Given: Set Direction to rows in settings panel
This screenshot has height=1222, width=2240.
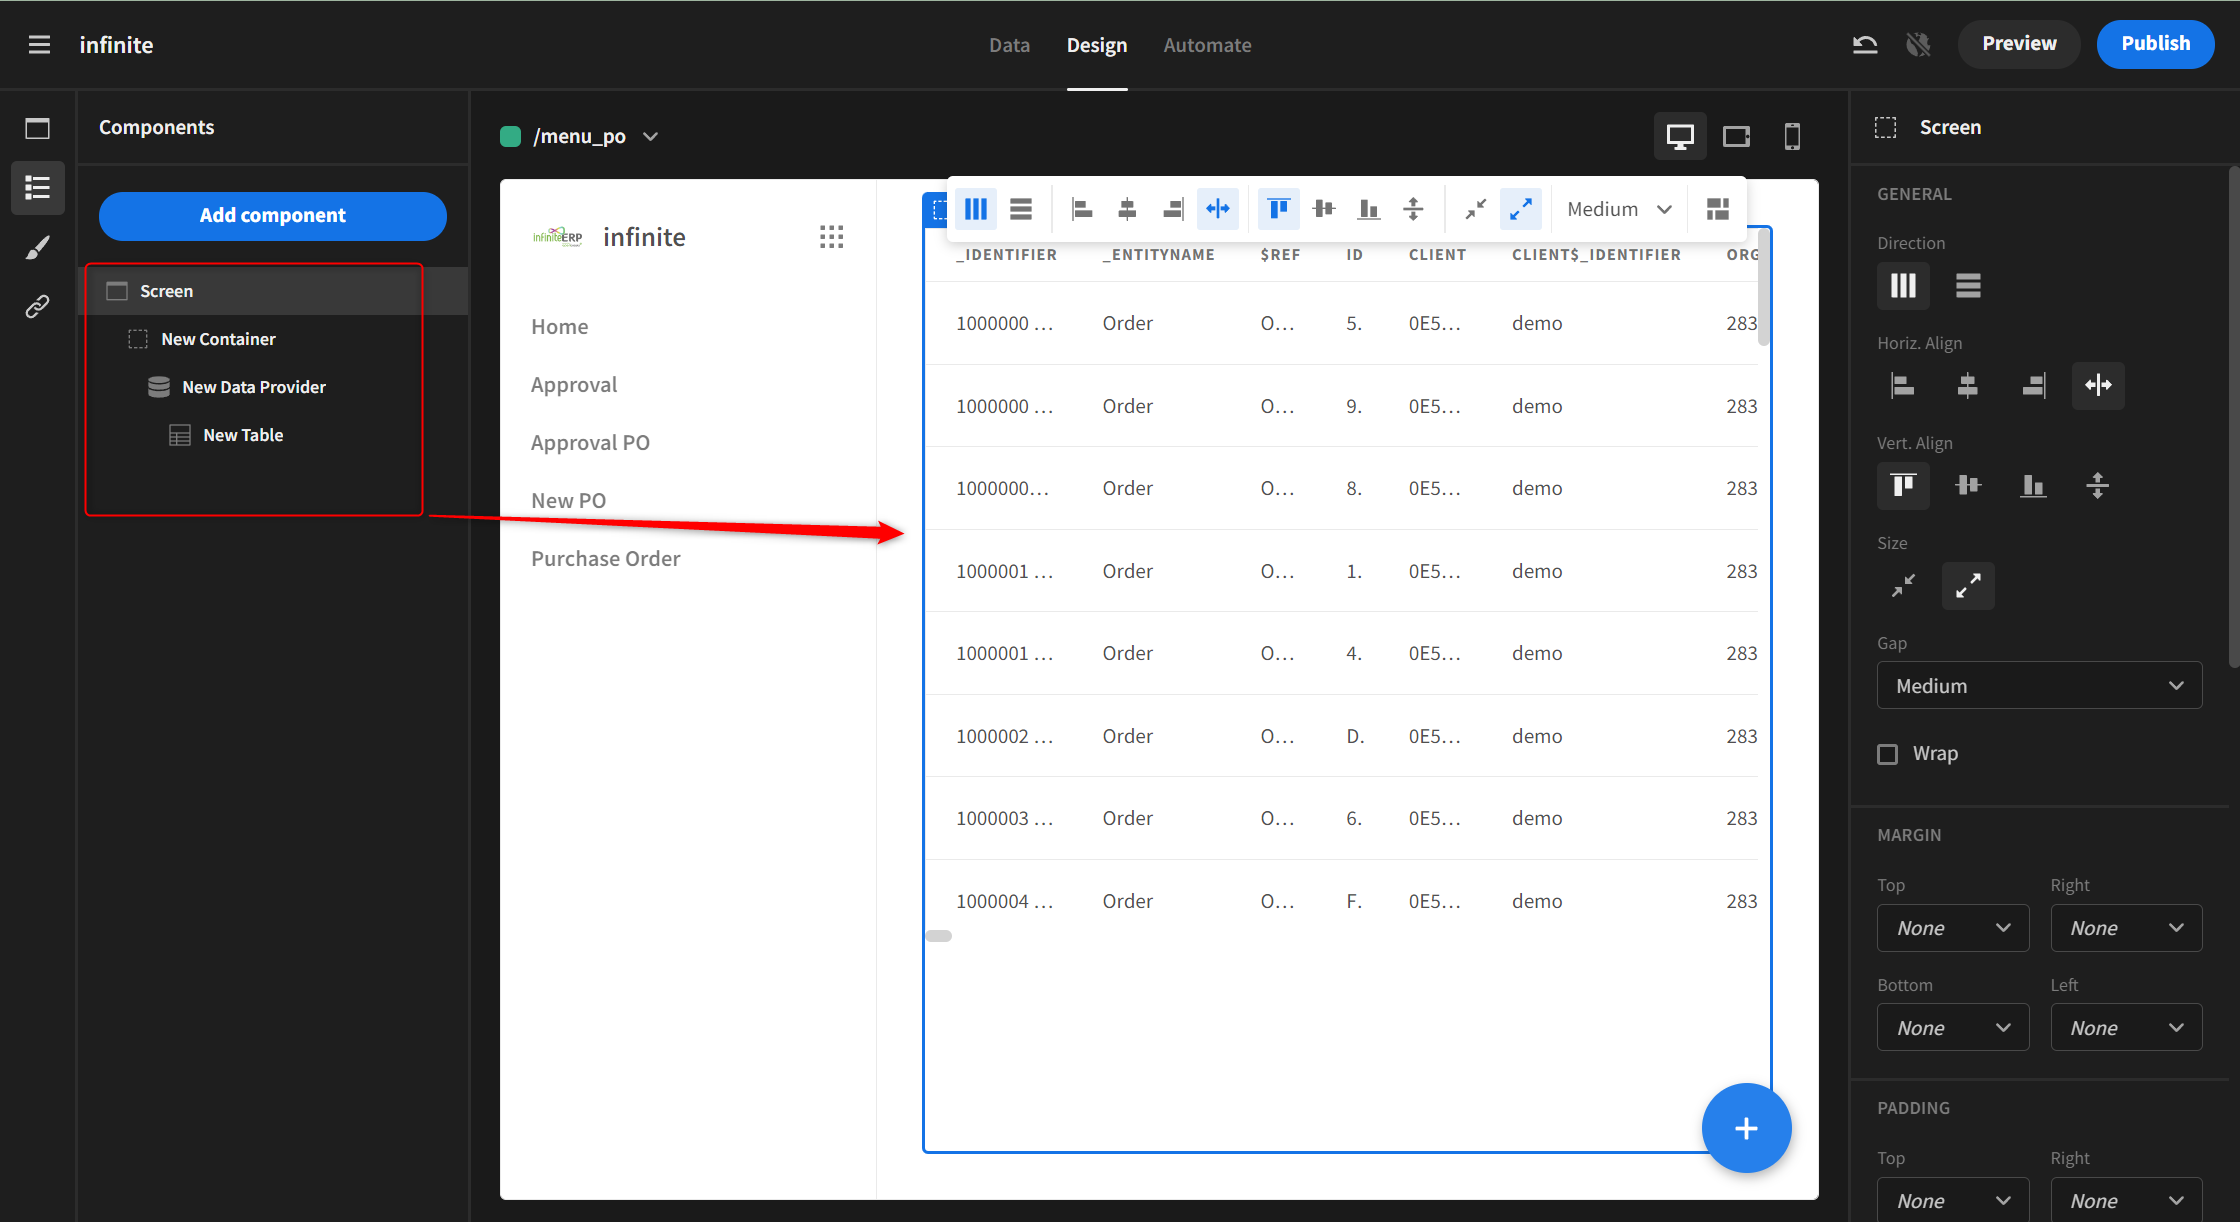Looking at the screenshot, I should [x=1968, y=286].
